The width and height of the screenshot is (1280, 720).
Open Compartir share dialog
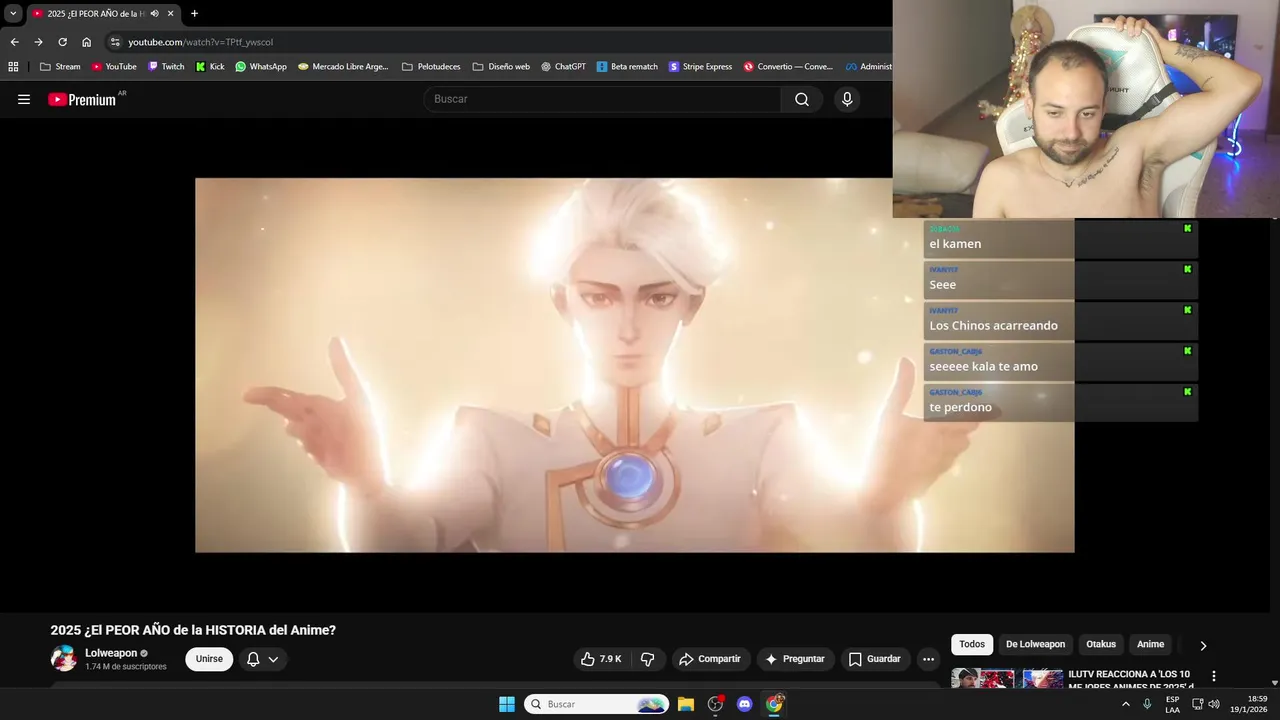click(710, 659)
